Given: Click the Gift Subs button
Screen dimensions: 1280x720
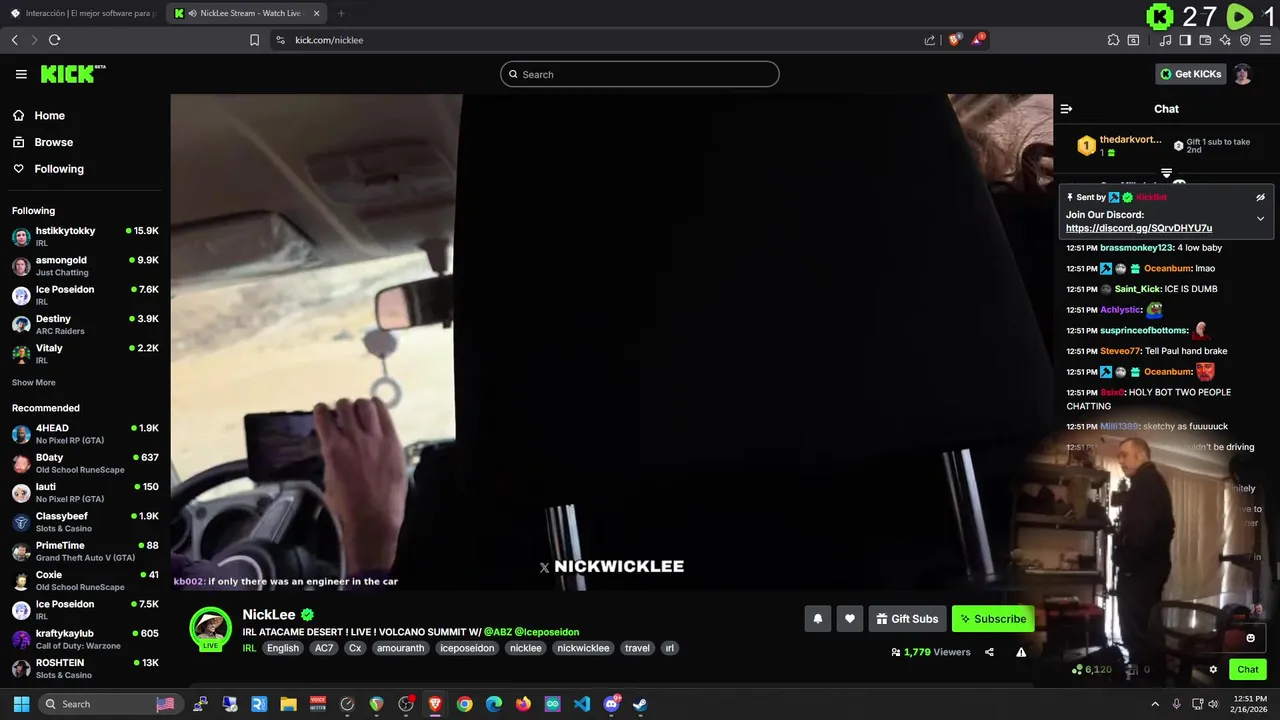Looking at the screenshot, I should [907, 619].
